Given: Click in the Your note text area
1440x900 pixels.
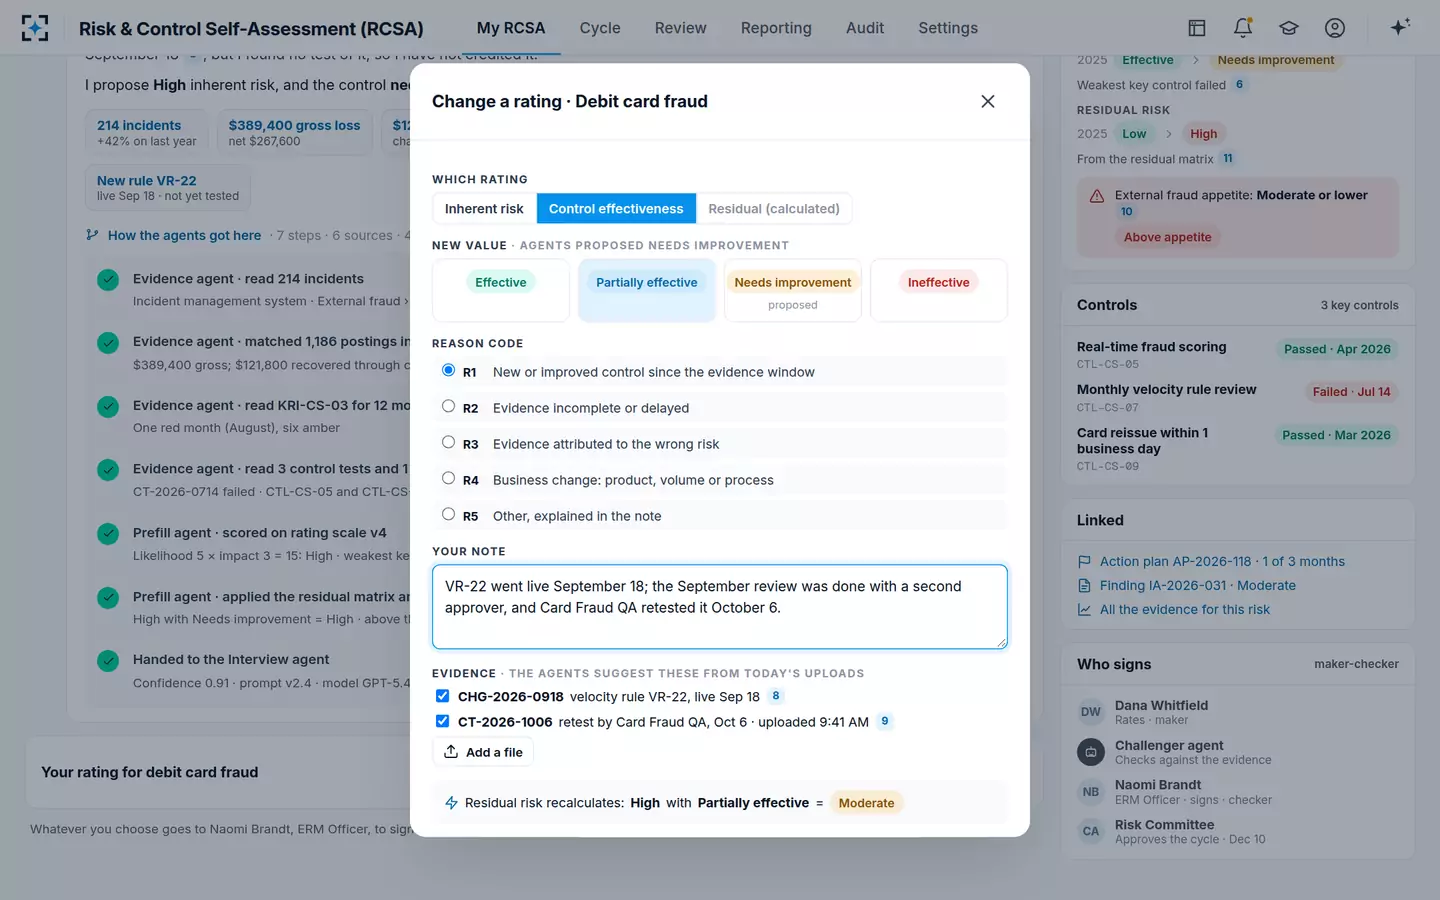Looking at the screenshot, I should tap(720, 607).
